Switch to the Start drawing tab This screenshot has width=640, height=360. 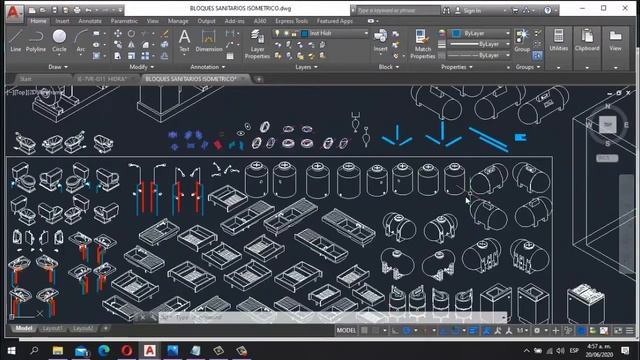tap(26, 79)
